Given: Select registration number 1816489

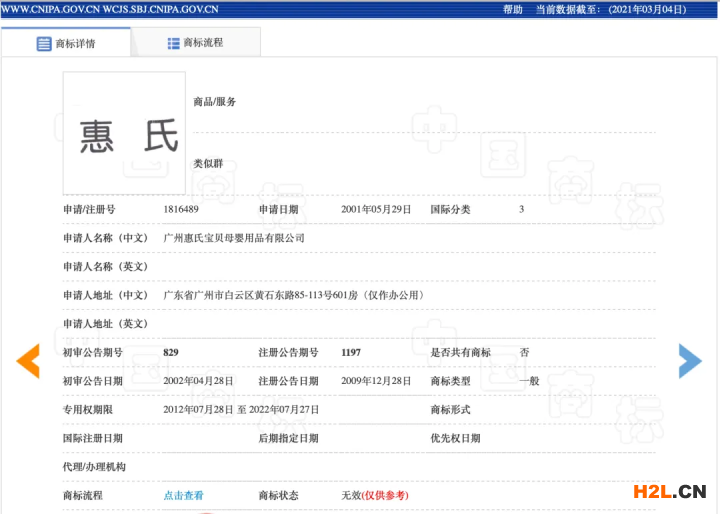Looking at the screenshot, I should coord(181,209).
